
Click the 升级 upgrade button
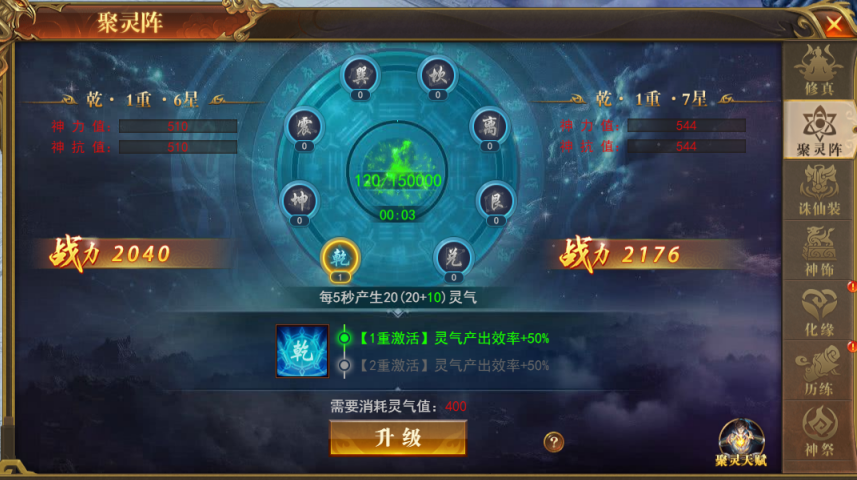pos(398,437)
